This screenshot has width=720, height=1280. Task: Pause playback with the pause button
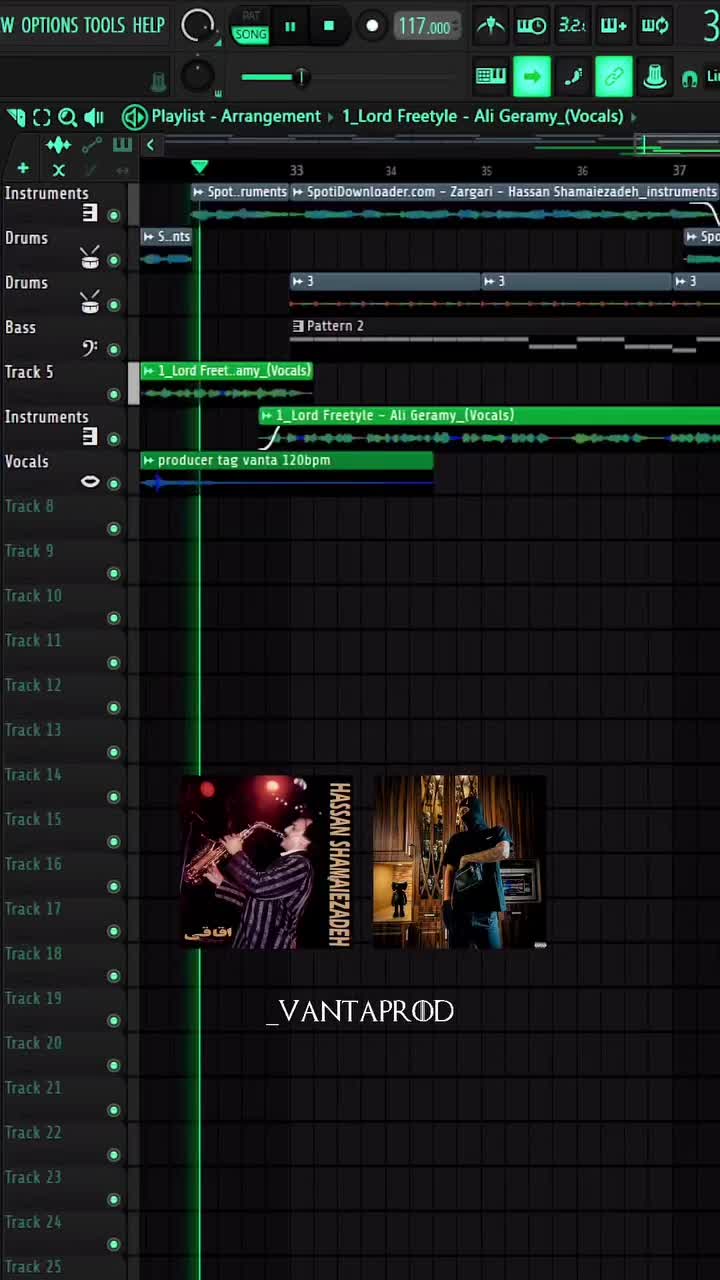(x=290, y=27)
